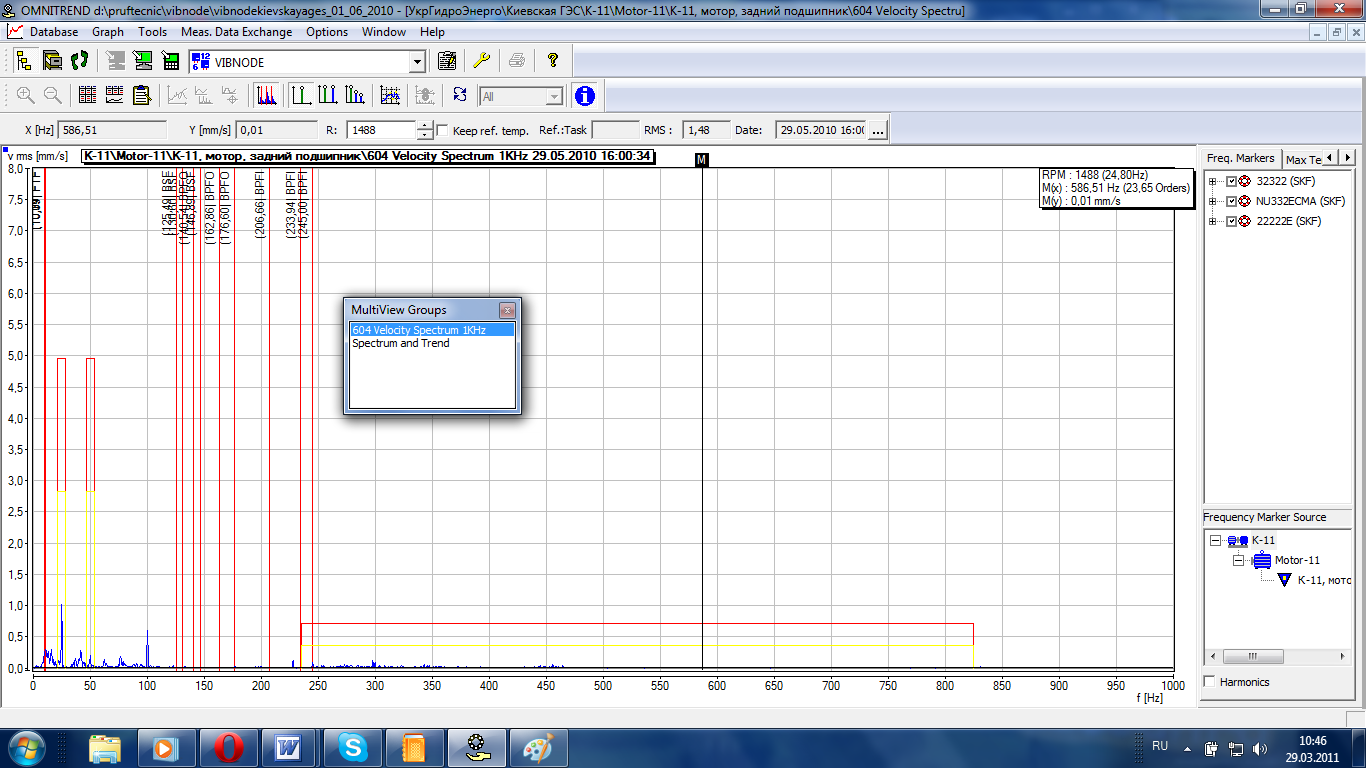The width and height of the screenshot is (1366, 768).
Task: Click the date '...' browse button
Action: tap(877, 130)
